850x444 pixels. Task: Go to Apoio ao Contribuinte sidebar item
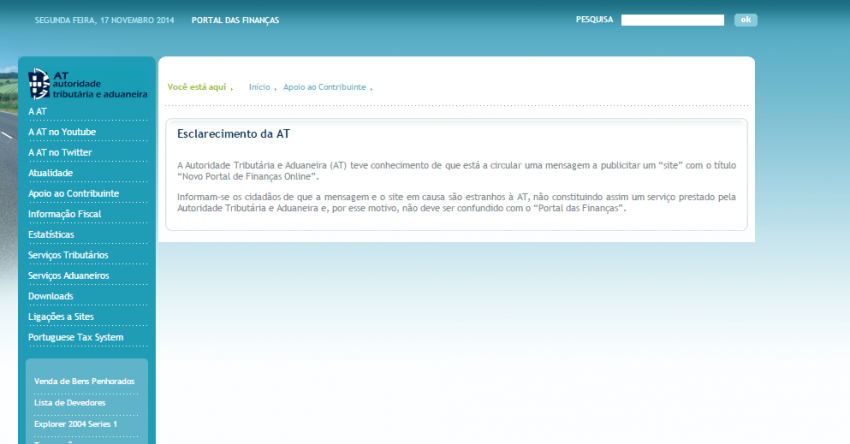(73, 193)
